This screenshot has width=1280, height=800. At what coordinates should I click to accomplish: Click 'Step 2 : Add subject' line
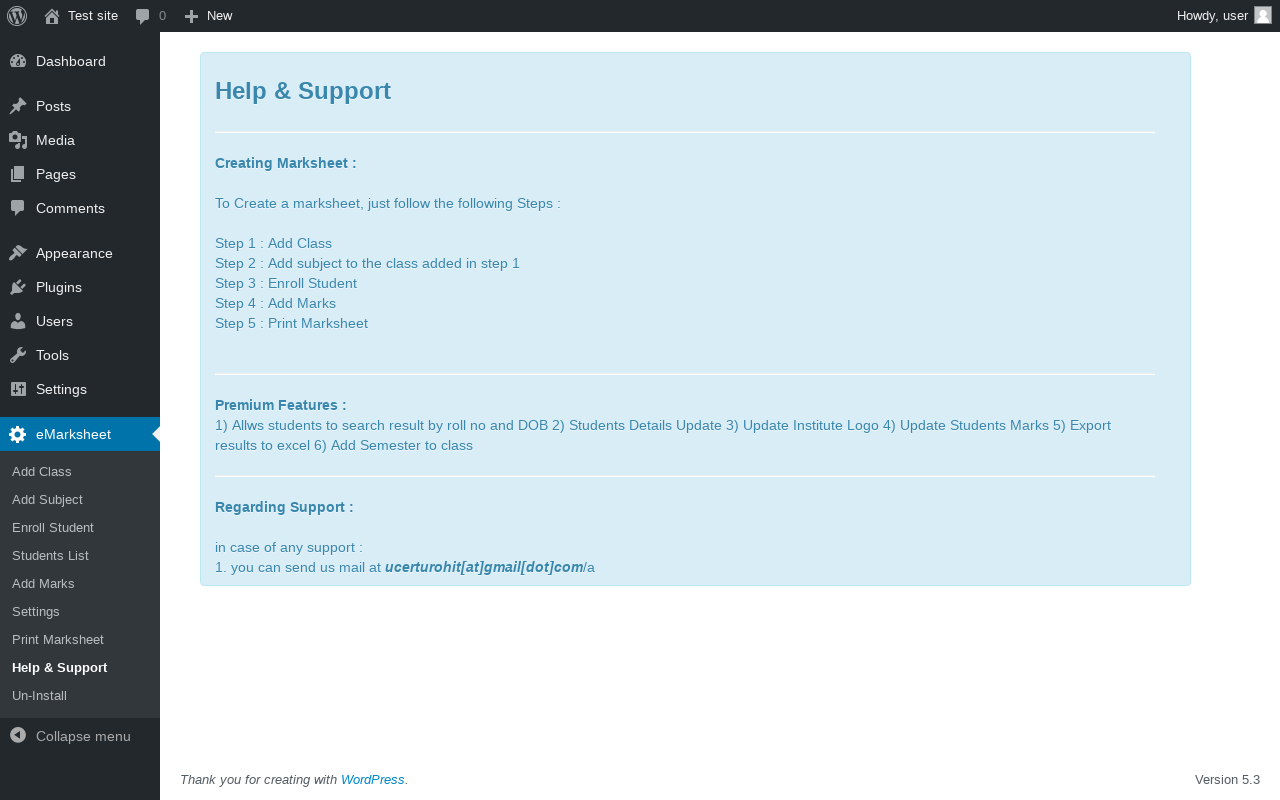pyautogui.click(x=367, y=263)
